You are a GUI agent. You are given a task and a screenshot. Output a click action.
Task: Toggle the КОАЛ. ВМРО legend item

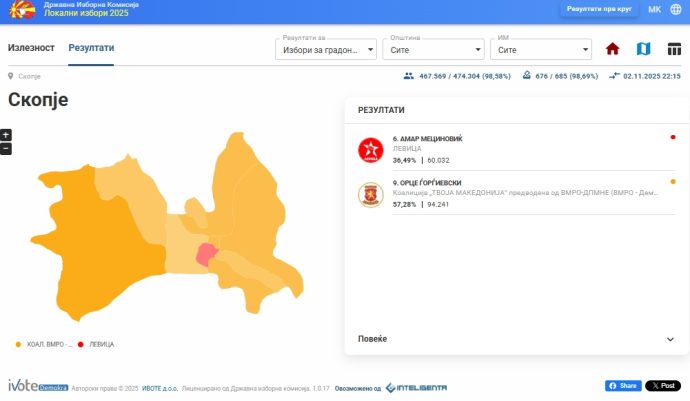(45, 344)
